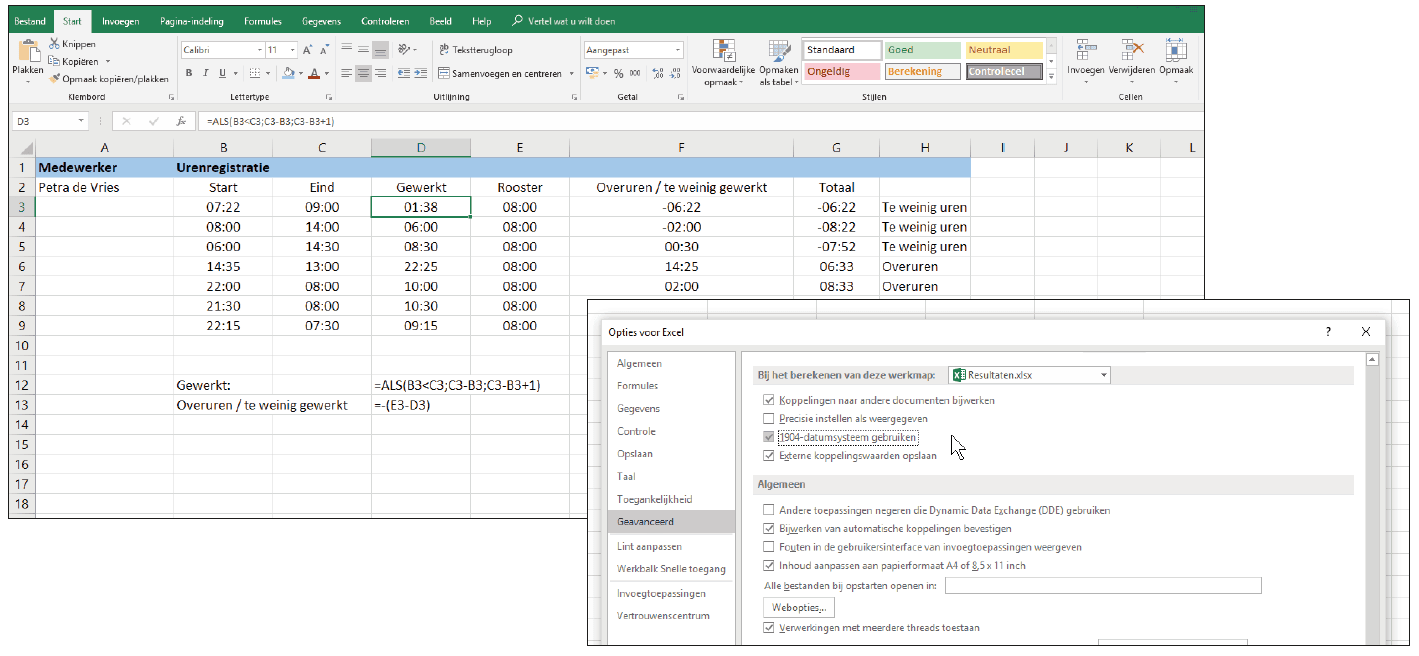Disable Bijwerken van automatische koppelingen bevestigen
This screenshot has width=1419, height=656.
click(x=769, y=529)
